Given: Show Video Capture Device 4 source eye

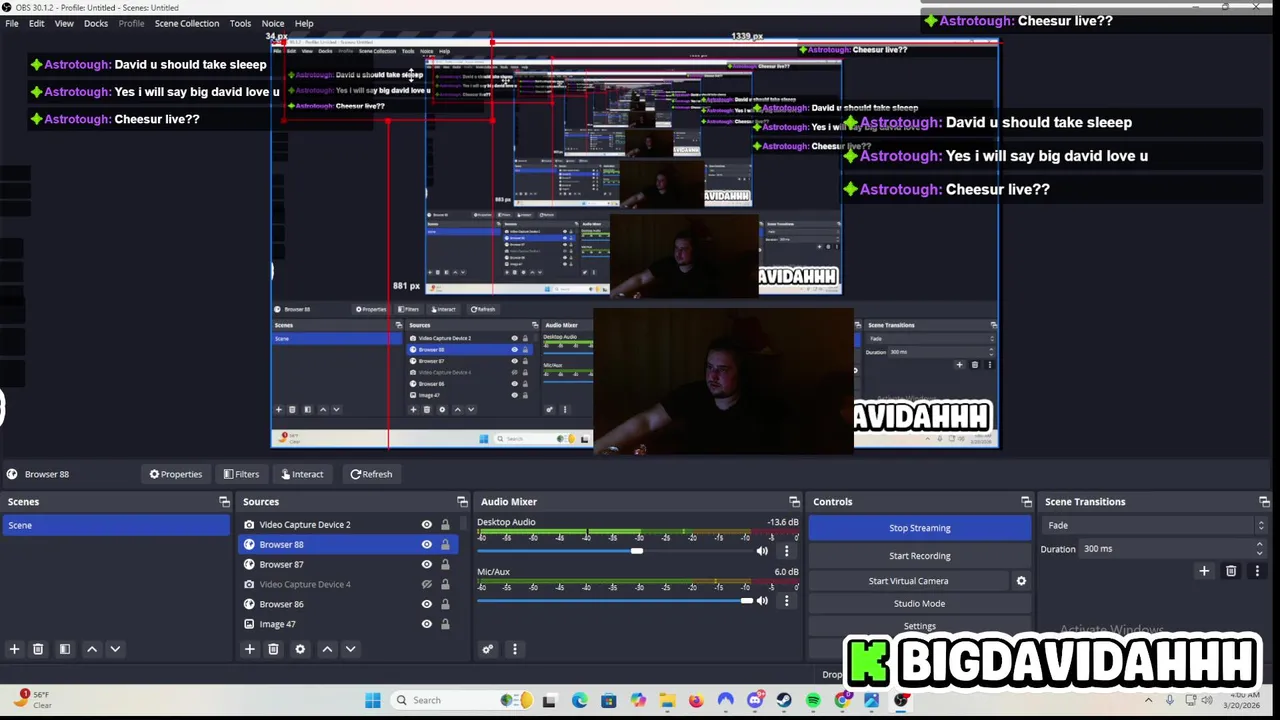Looking at the screenshot, I should (427, 585).
